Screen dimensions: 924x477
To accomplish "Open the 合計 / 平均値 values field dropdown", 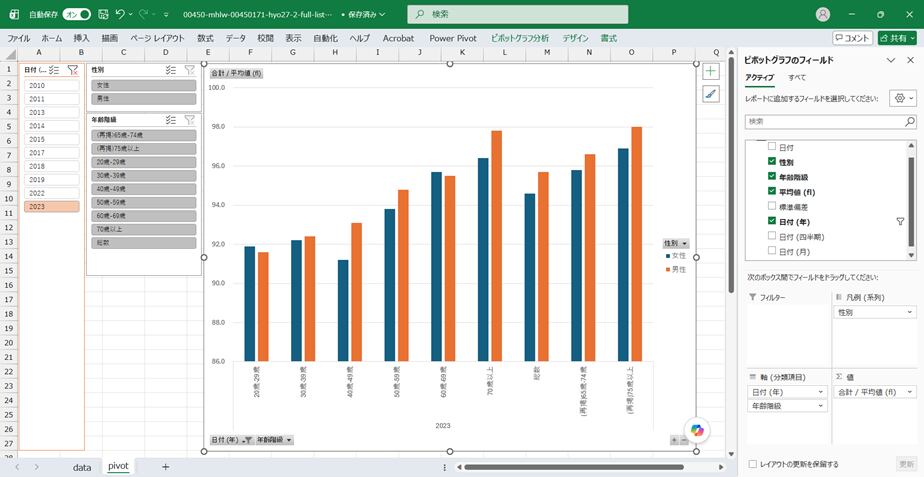I will (x=875, y=392).
